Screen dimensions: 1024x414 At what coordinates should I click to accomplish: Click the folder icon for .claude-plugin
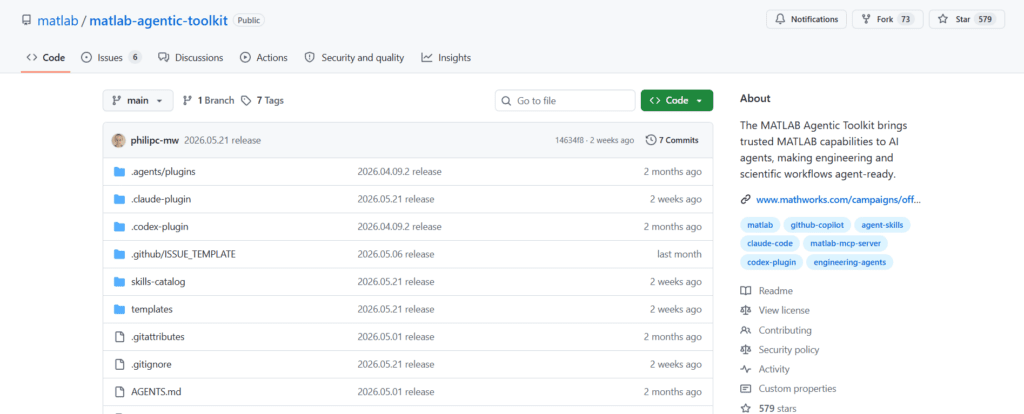[119, 199]
